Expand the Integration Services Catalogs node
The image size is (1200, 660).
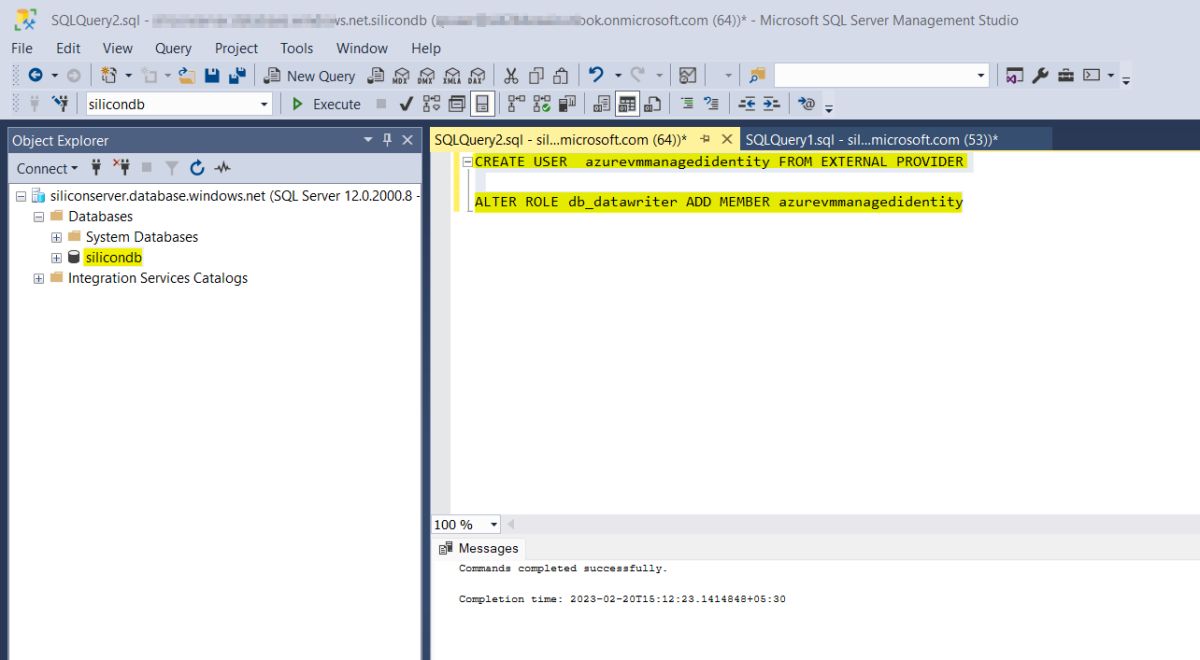pos(38,278)
